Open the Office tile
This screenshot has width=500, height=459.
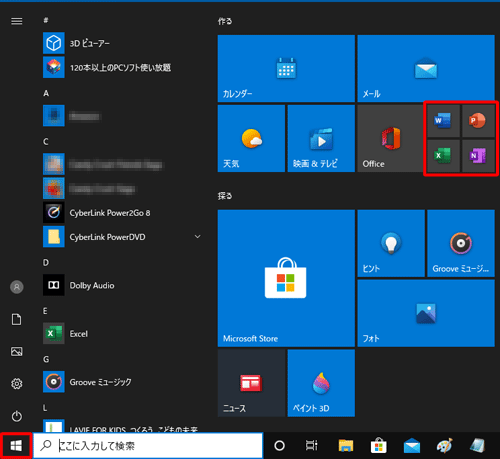391,138
